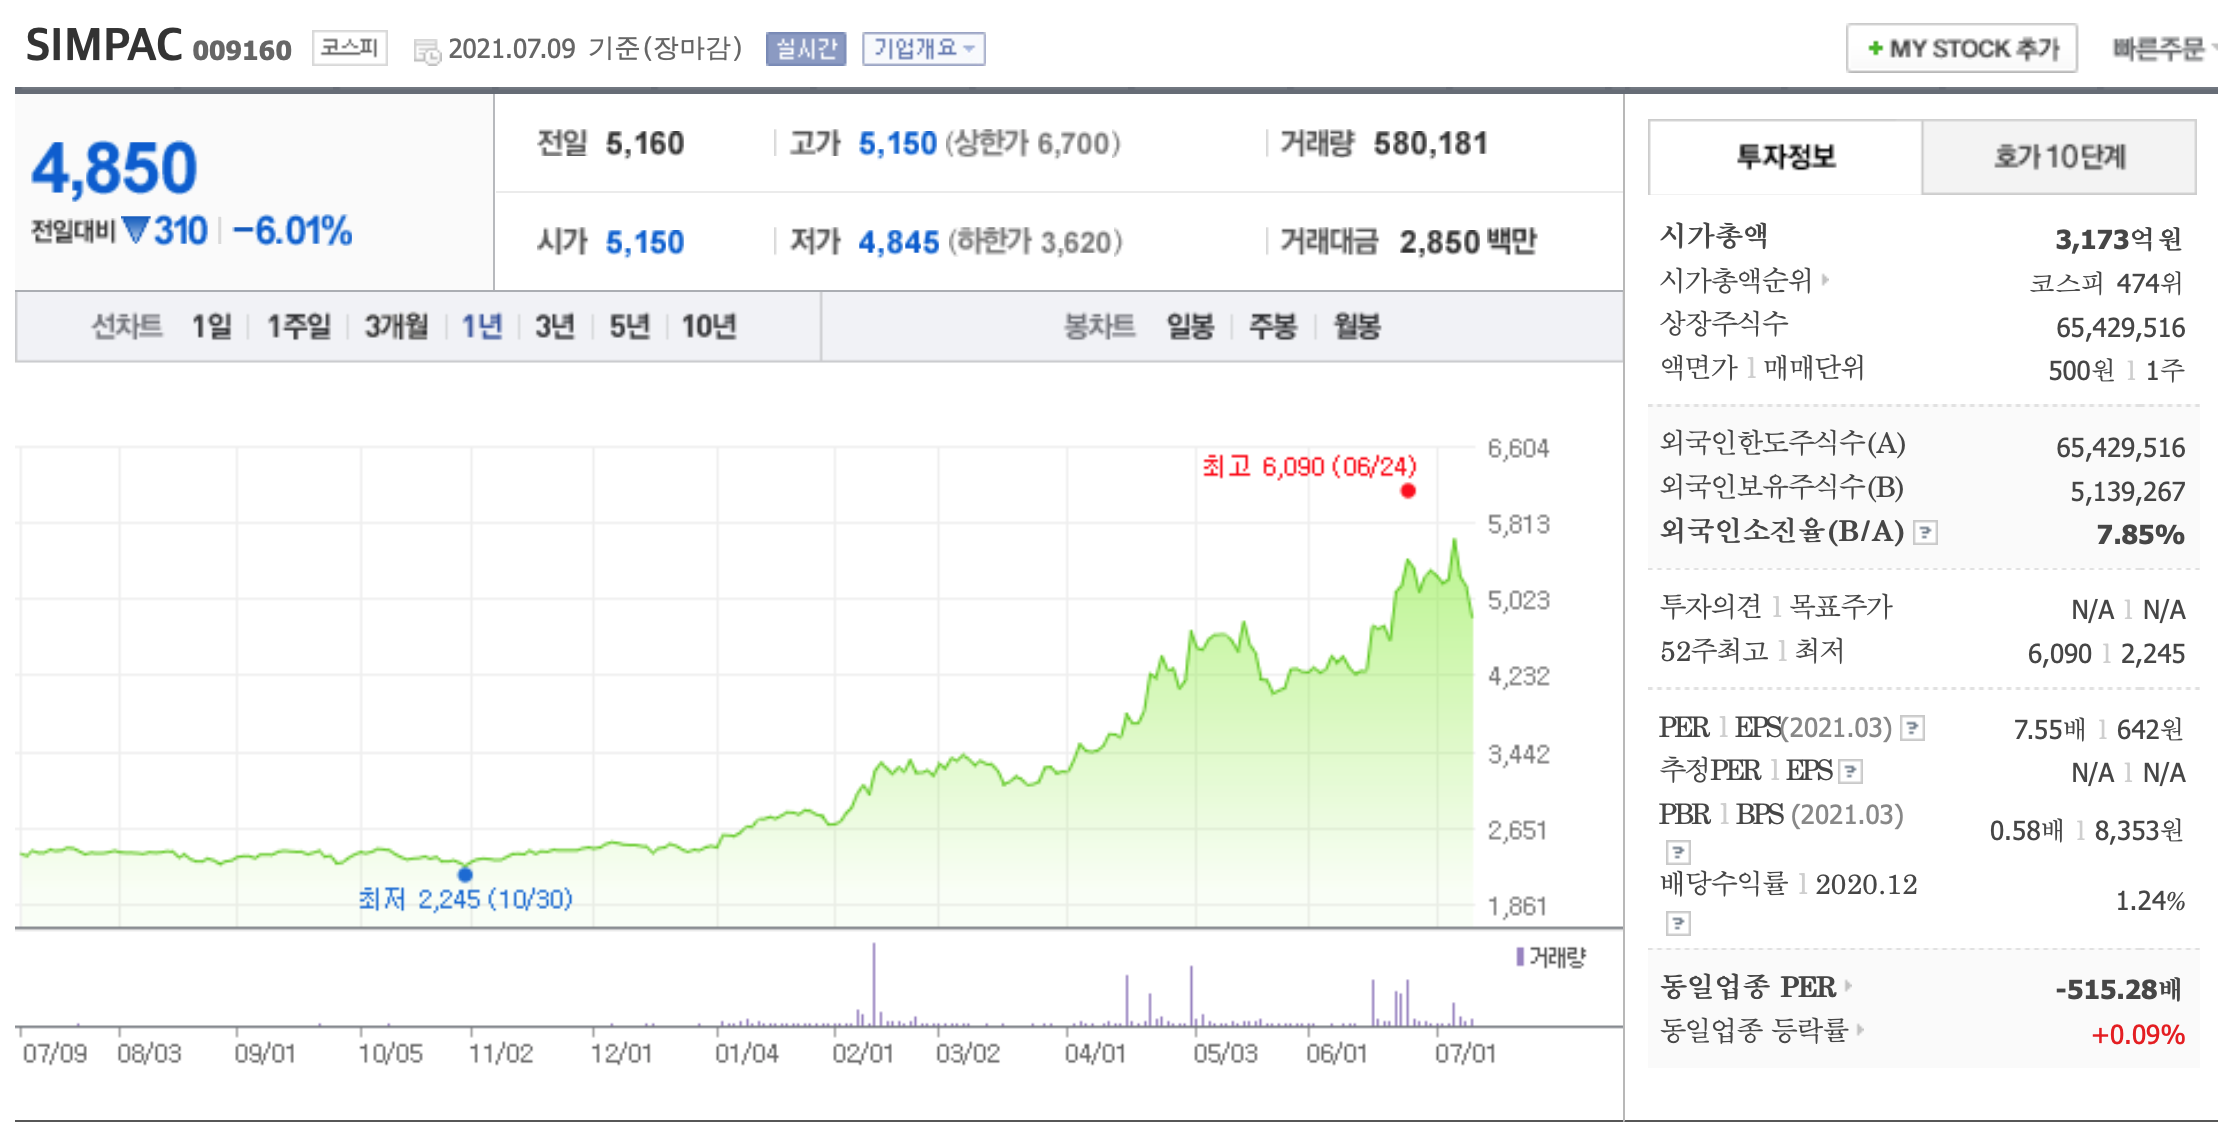Click the 전일 5,160 value
The width and height of the screenshot is (2218, 1122).
point(645,144)
